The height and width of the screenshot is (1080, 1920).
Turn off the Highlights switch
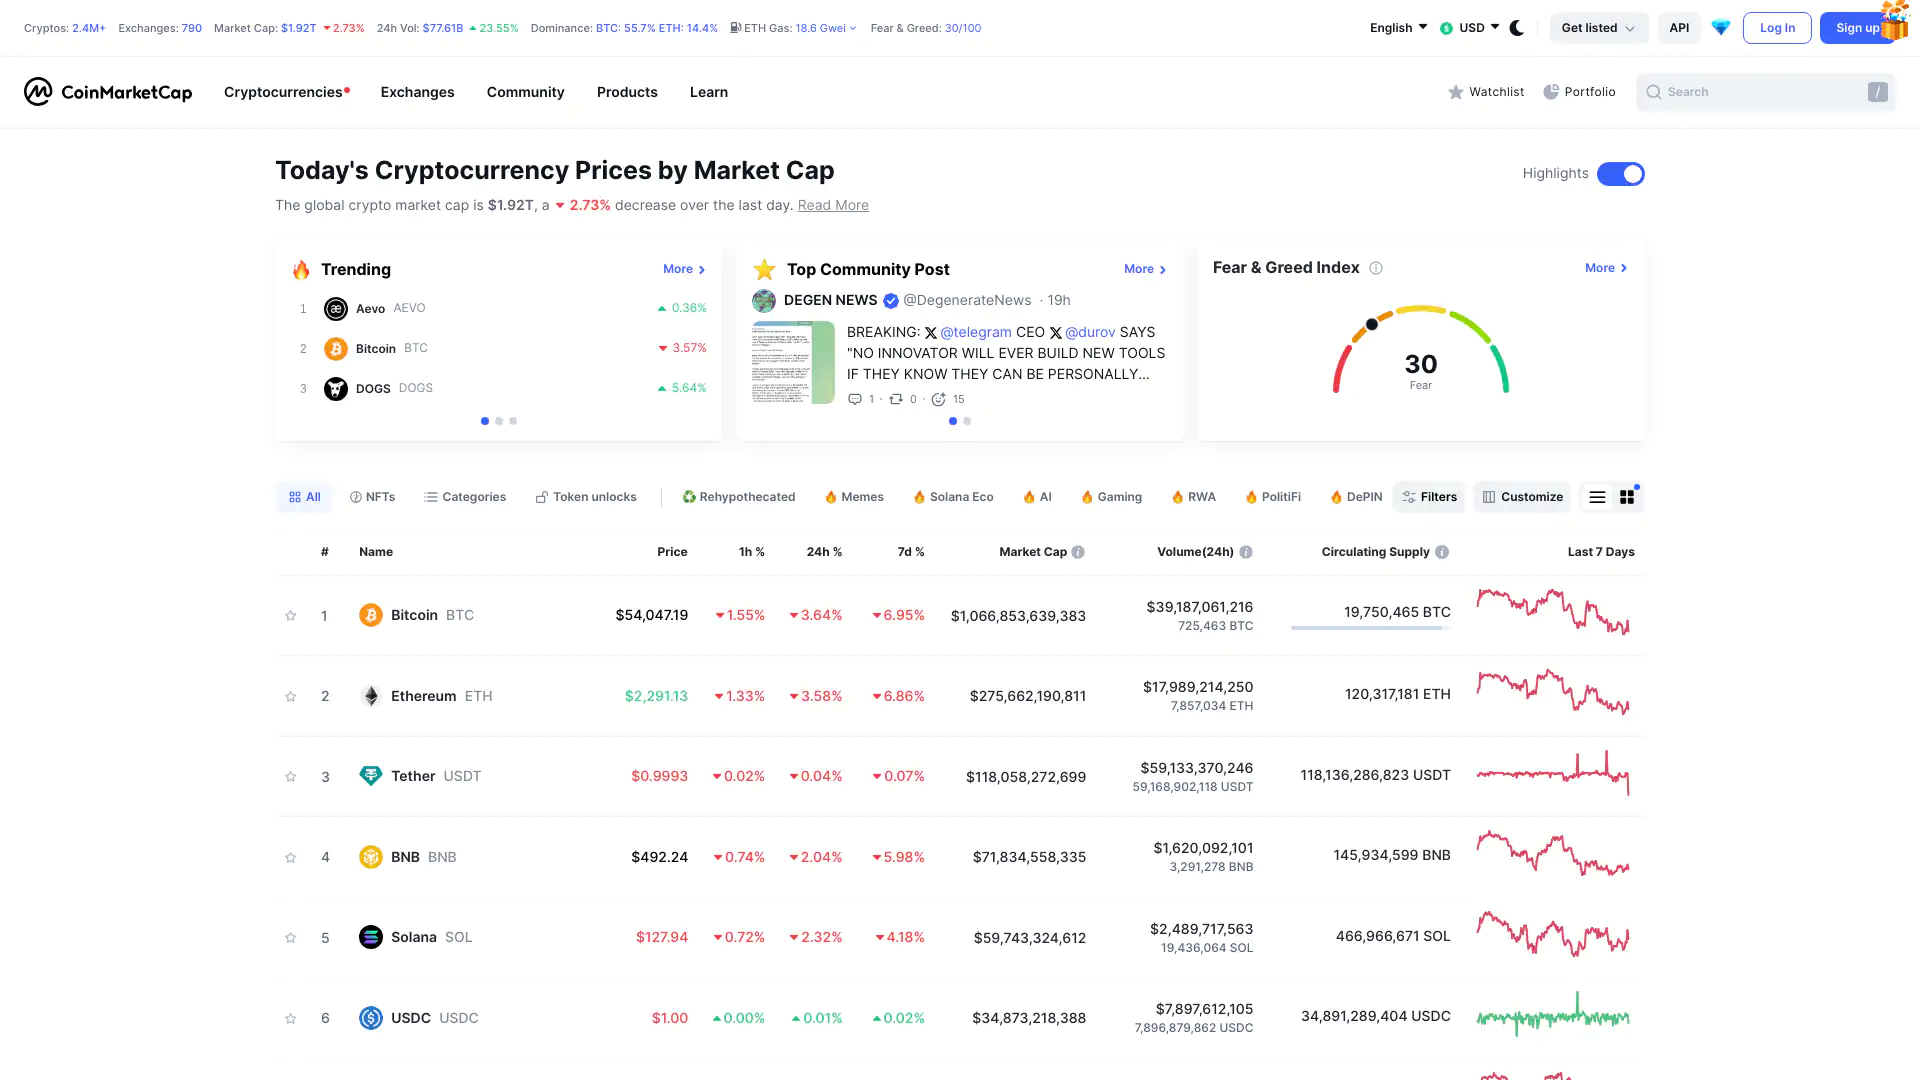tap(1620, 174)
